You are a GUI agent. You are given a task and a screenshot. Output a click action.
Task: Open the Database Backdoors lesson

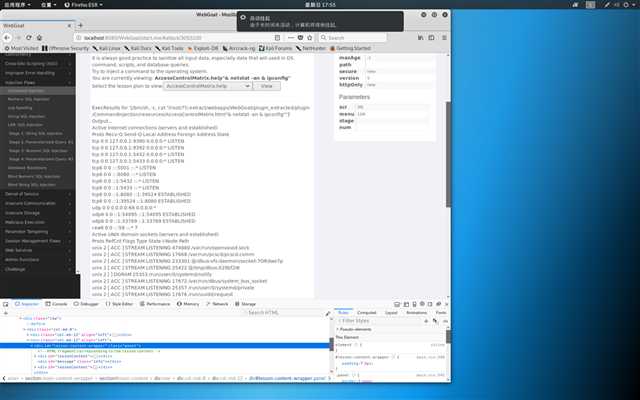tap(27, 168)
